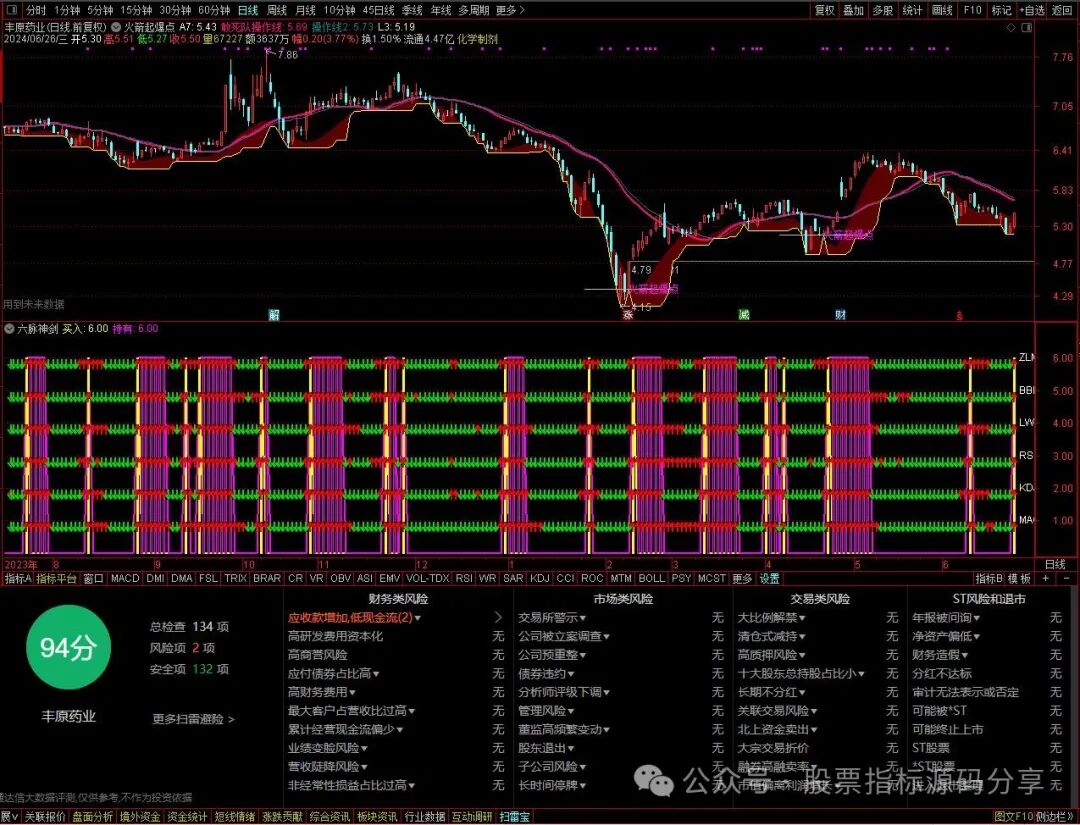Open the 统计 statistics tool

click(913, 10)
